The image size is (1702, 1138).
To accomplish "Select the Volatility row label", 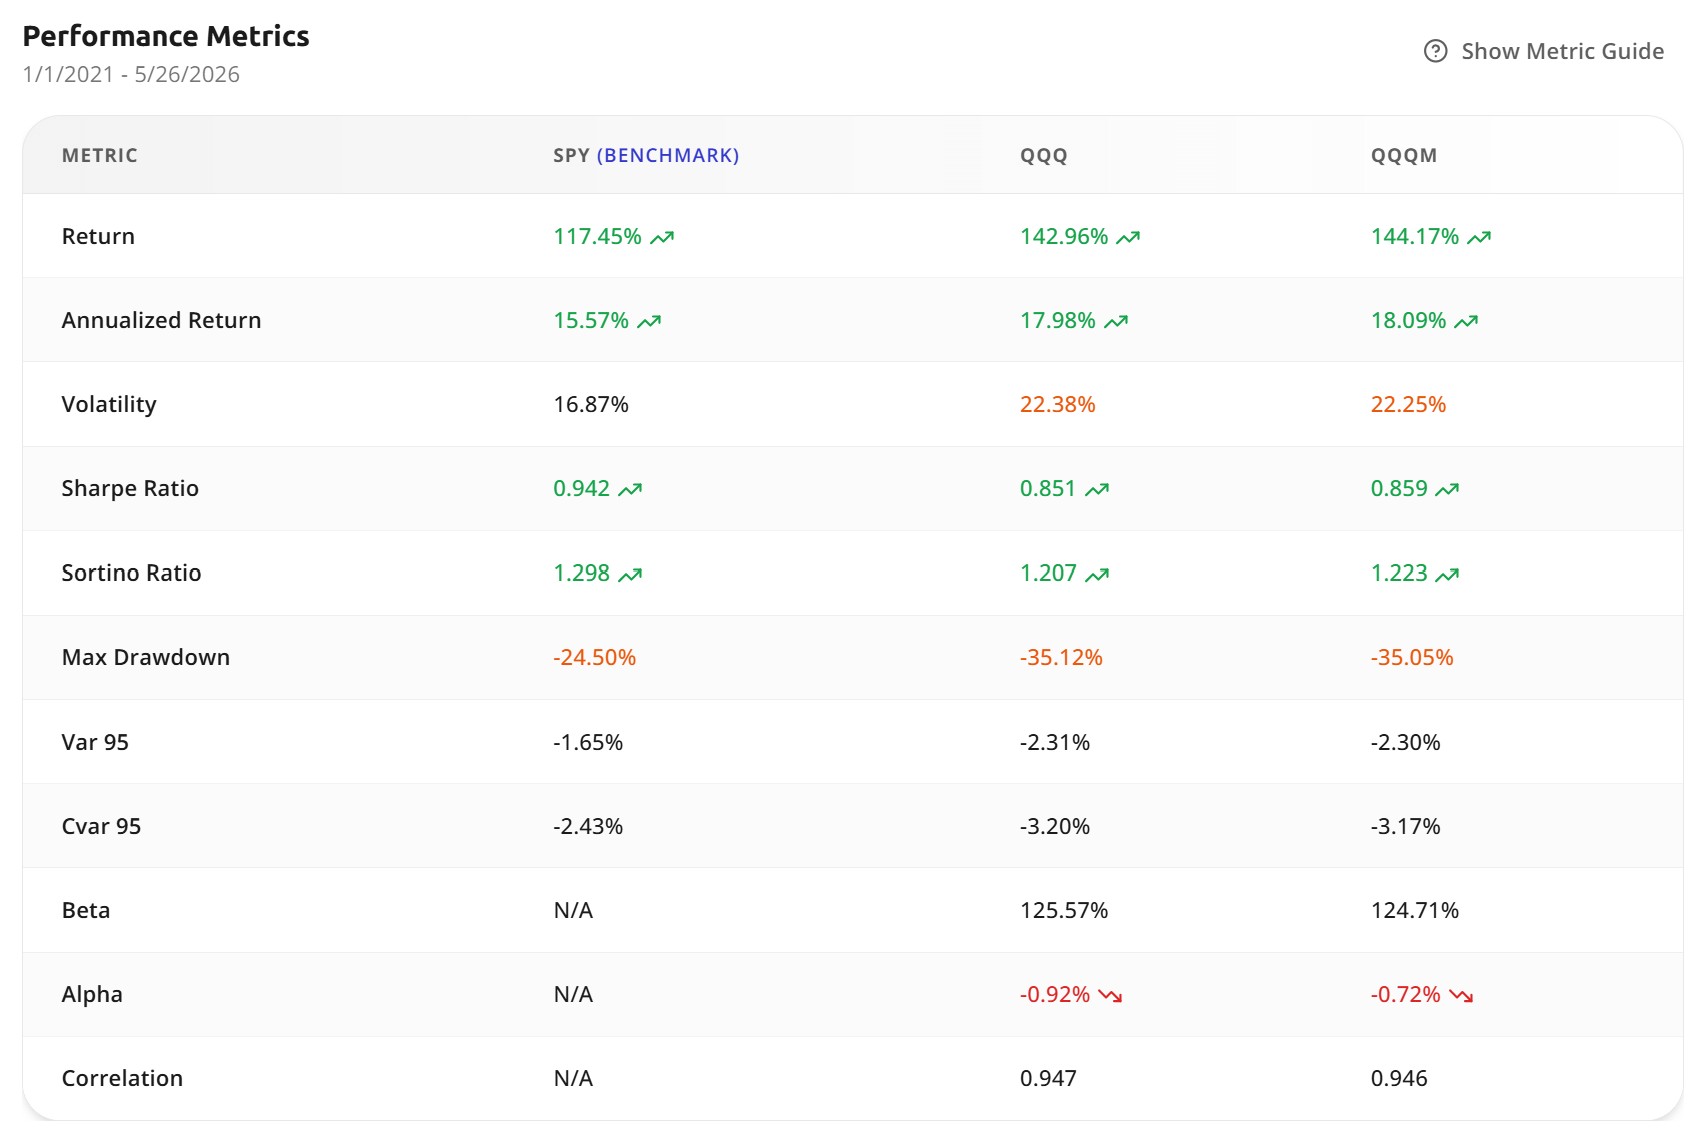I will pyautogui.click(x=109, y=404).
